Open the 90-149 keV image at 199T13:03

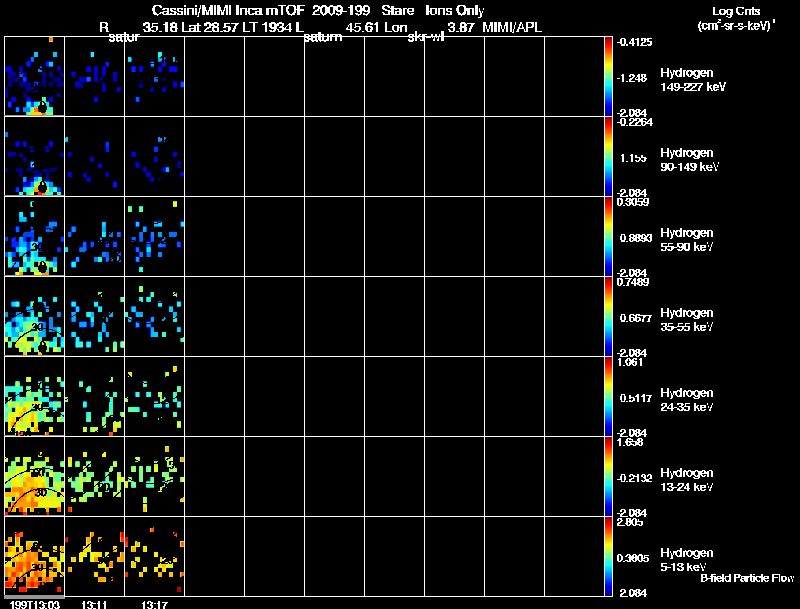(x=35, y=156)
